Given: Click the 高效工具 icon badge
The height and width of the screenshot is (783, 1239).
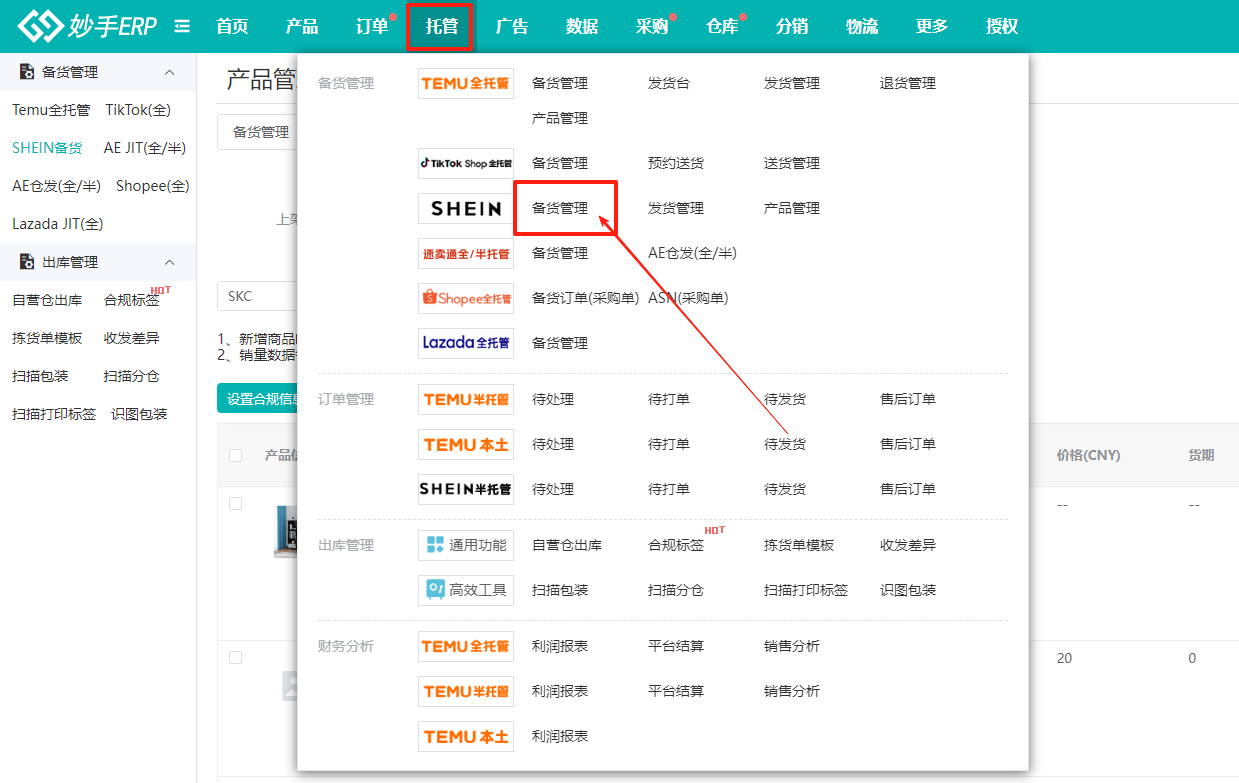Looking at the screenshot, I should click(x=466, y=590).
